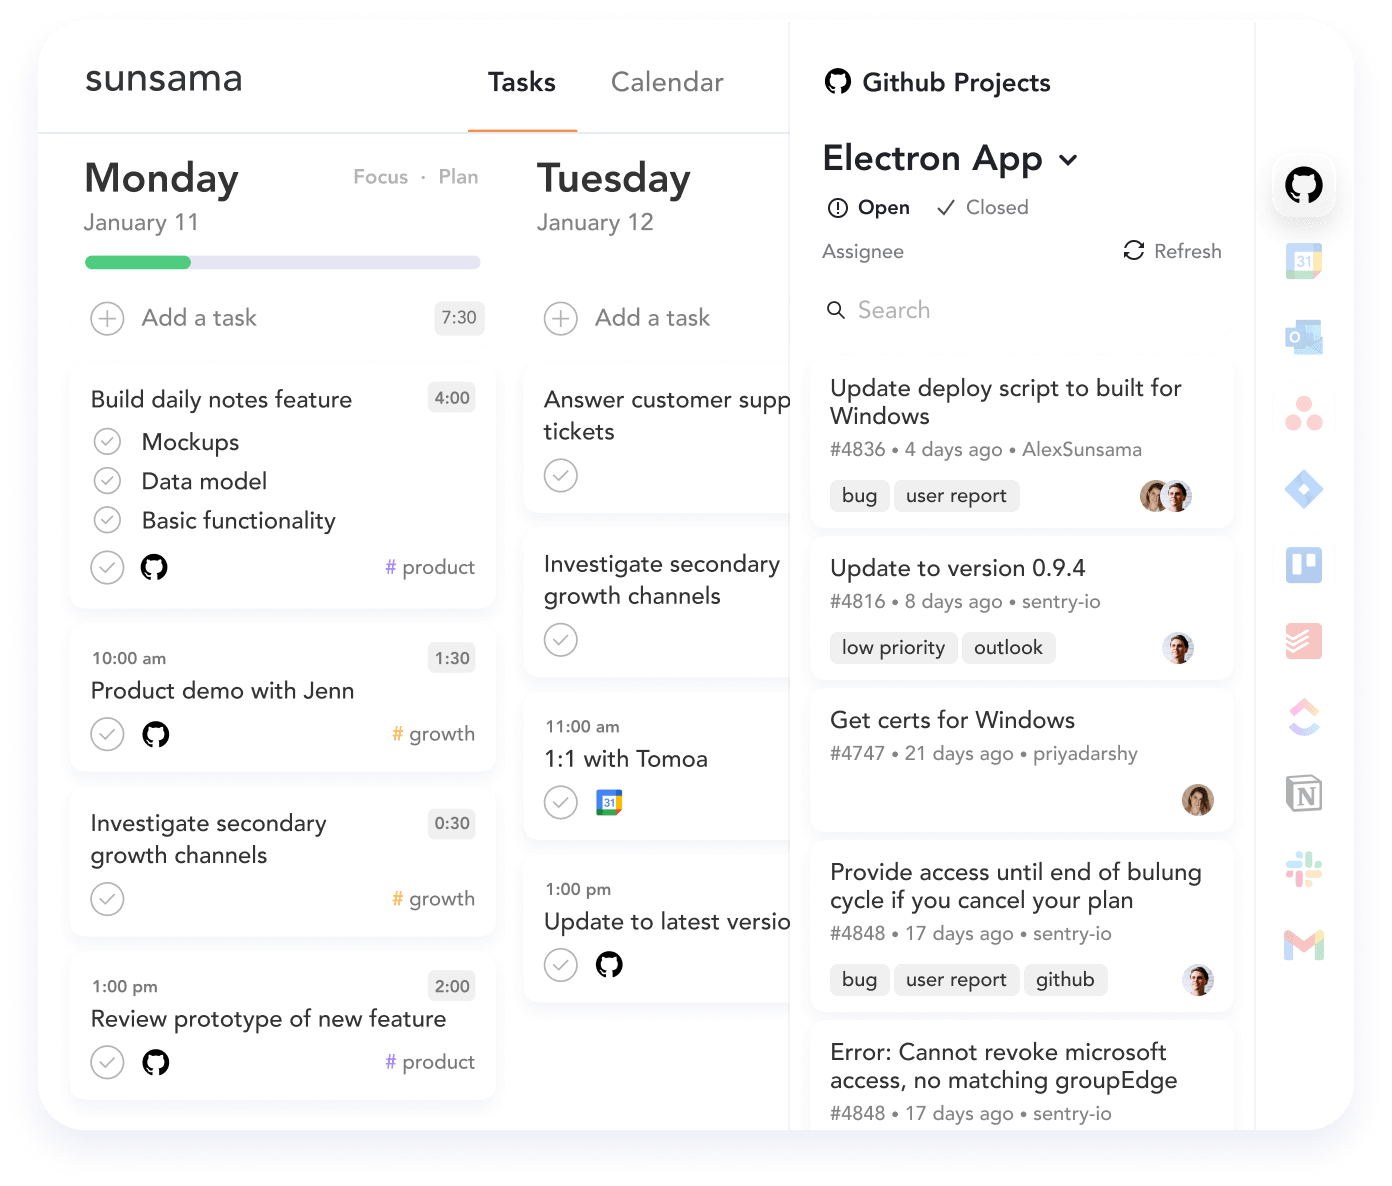Refresh the GitHub issues list
Viewport: 1392px width, 1186px height.
click(1172, 251)
